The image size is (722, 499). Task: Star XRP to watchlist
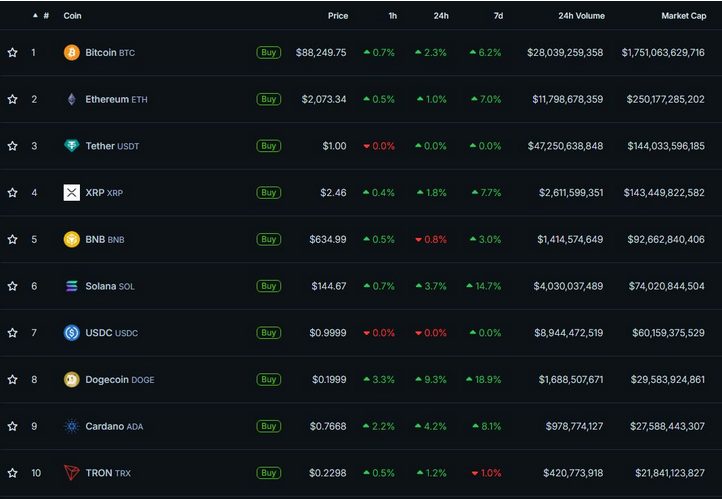[12, 192]
